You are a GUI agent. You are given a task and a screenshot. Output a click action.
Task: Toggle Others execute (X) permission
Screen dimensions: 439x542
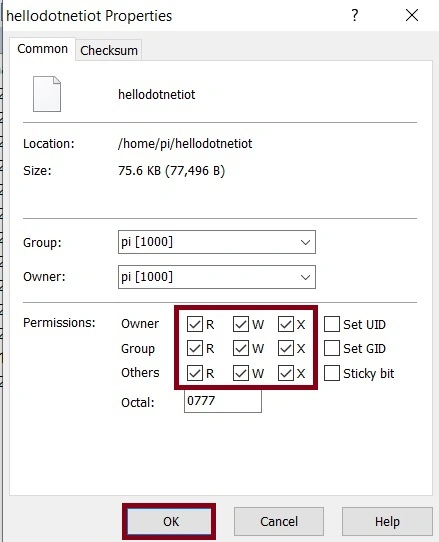(286, 373)
